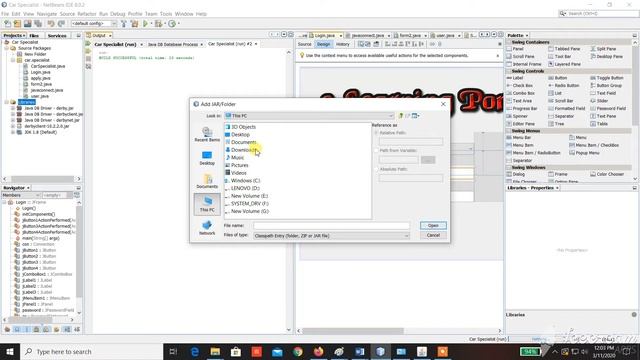Click the view menu icon in dialog
The width and height of the screenshot is (640, 360).
point(415,116)
